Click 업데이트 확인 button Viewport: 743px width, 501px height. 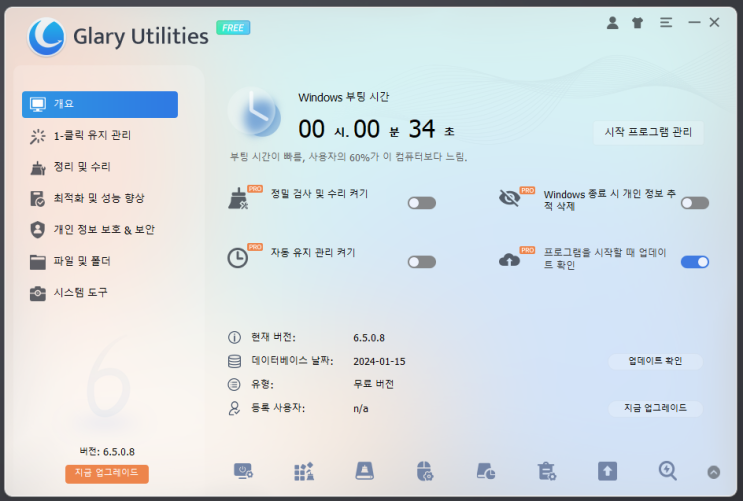point(655,361)
